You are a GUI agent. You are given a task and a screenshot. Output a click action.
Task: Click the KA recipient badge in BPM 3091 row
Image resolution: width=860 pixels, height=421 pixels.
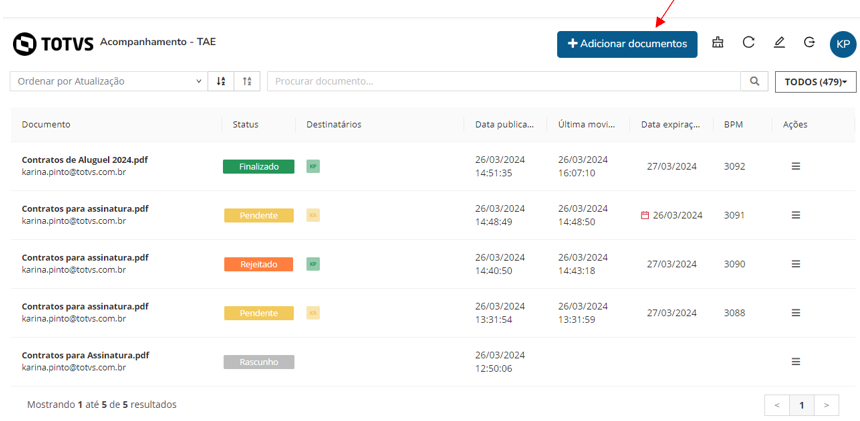(313, 215)
